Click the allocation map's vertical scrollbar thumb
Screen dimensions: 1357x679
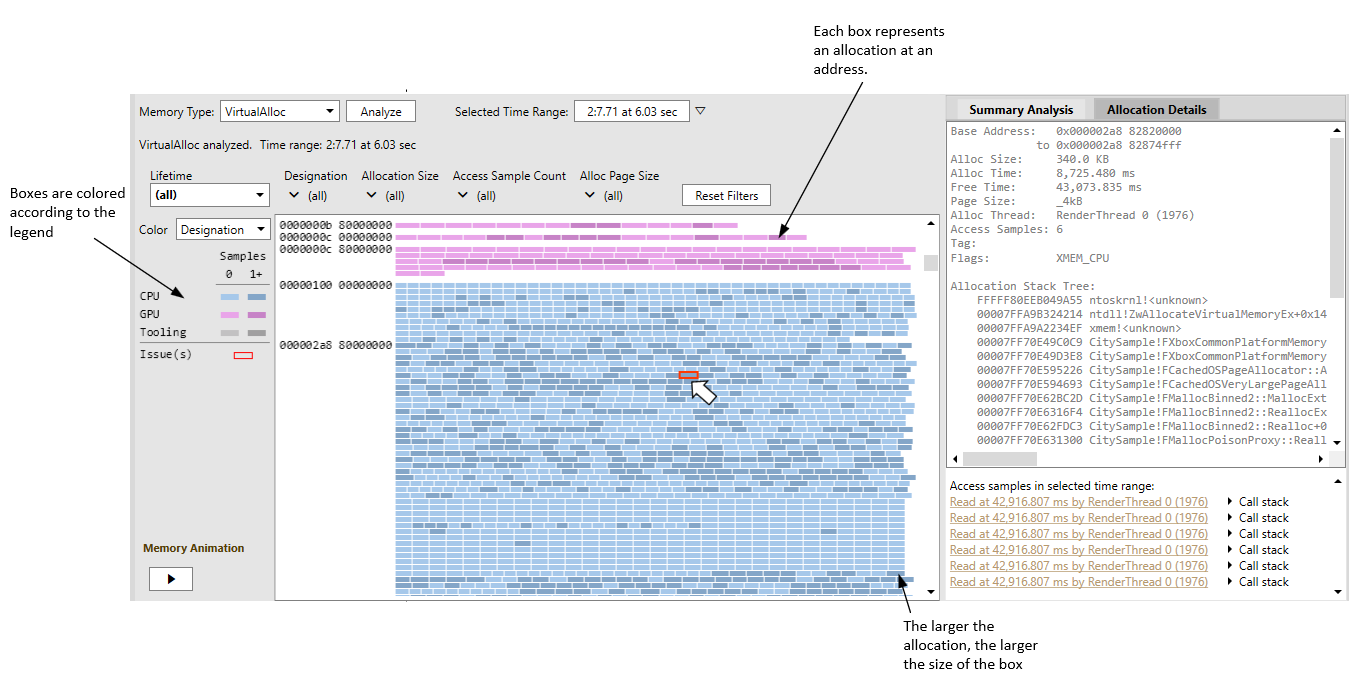click(931, 263)
